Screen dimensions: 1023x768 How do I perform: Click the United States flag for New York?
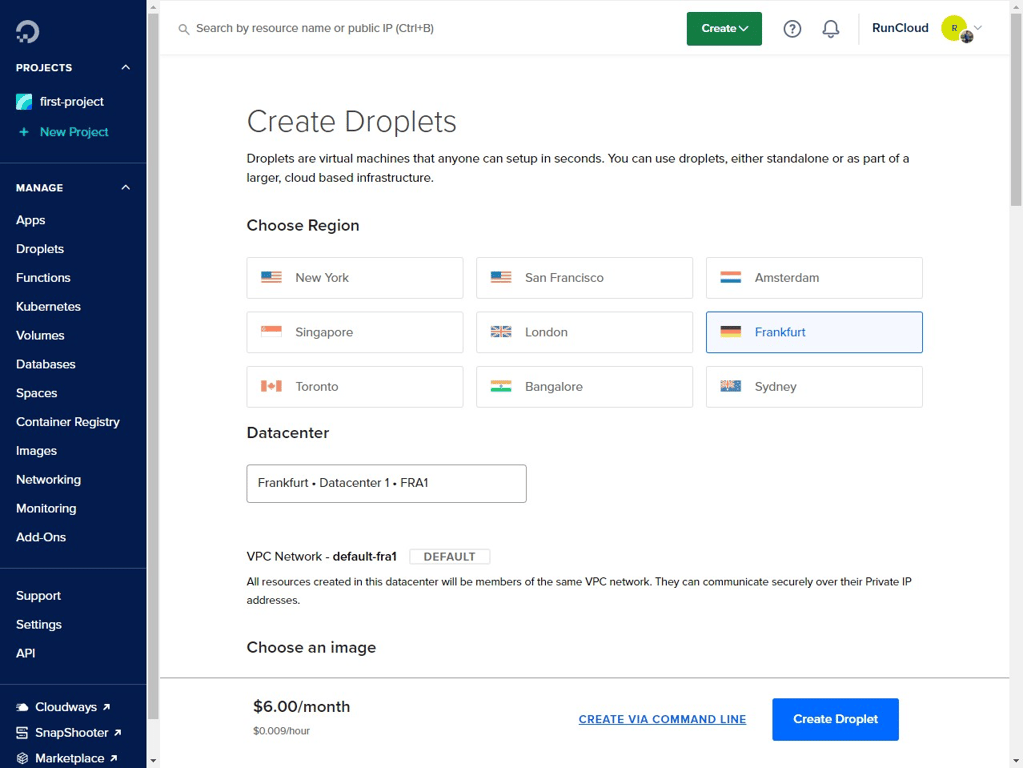pyautogui.click(x=271, y=277)
